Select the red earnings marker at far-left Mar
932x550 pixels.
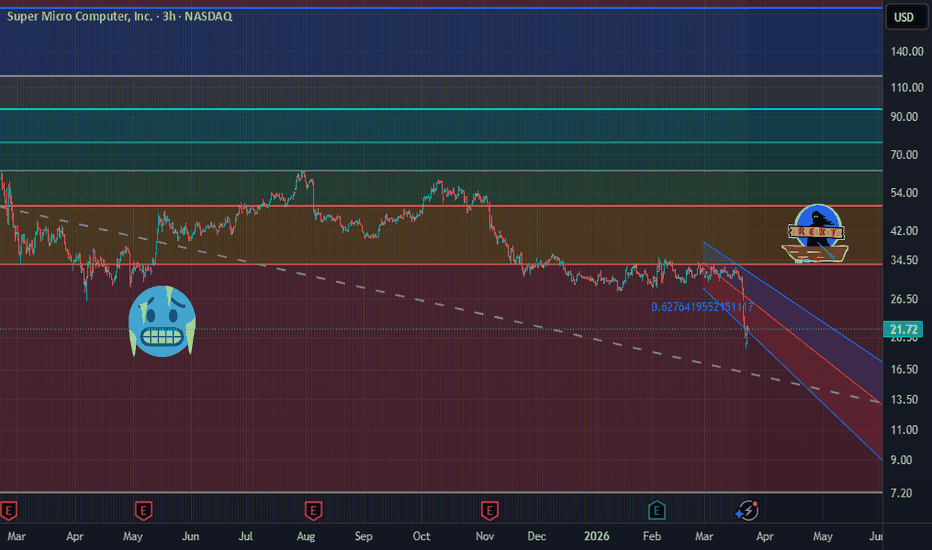tap(10, 510)
